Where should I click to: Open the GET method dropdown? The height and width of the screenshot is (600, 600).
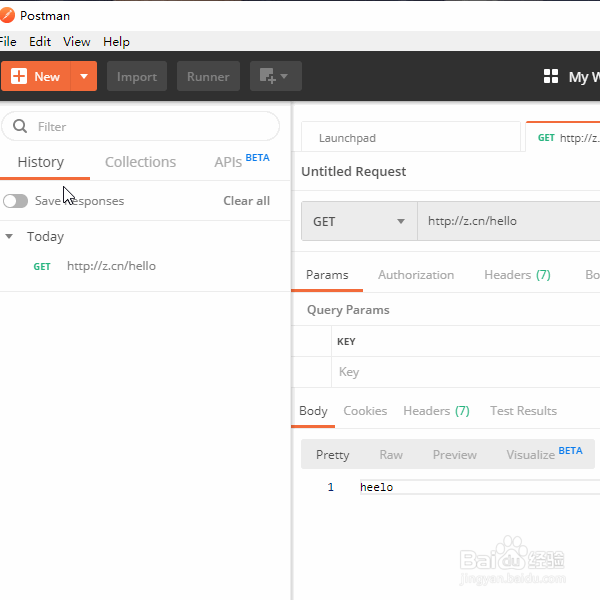(x=359, y=221)
